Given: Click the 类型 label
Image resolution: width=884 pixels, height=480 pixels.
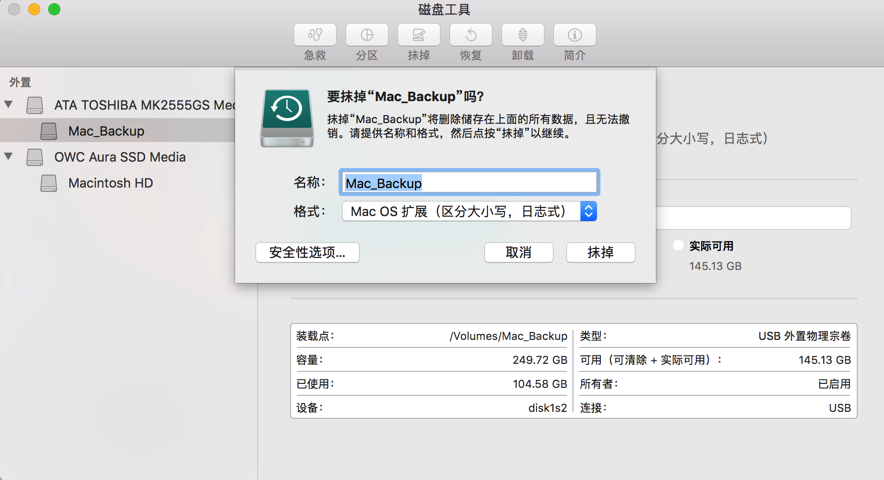Looking at the screenshot, I should (x=593, y=336).
